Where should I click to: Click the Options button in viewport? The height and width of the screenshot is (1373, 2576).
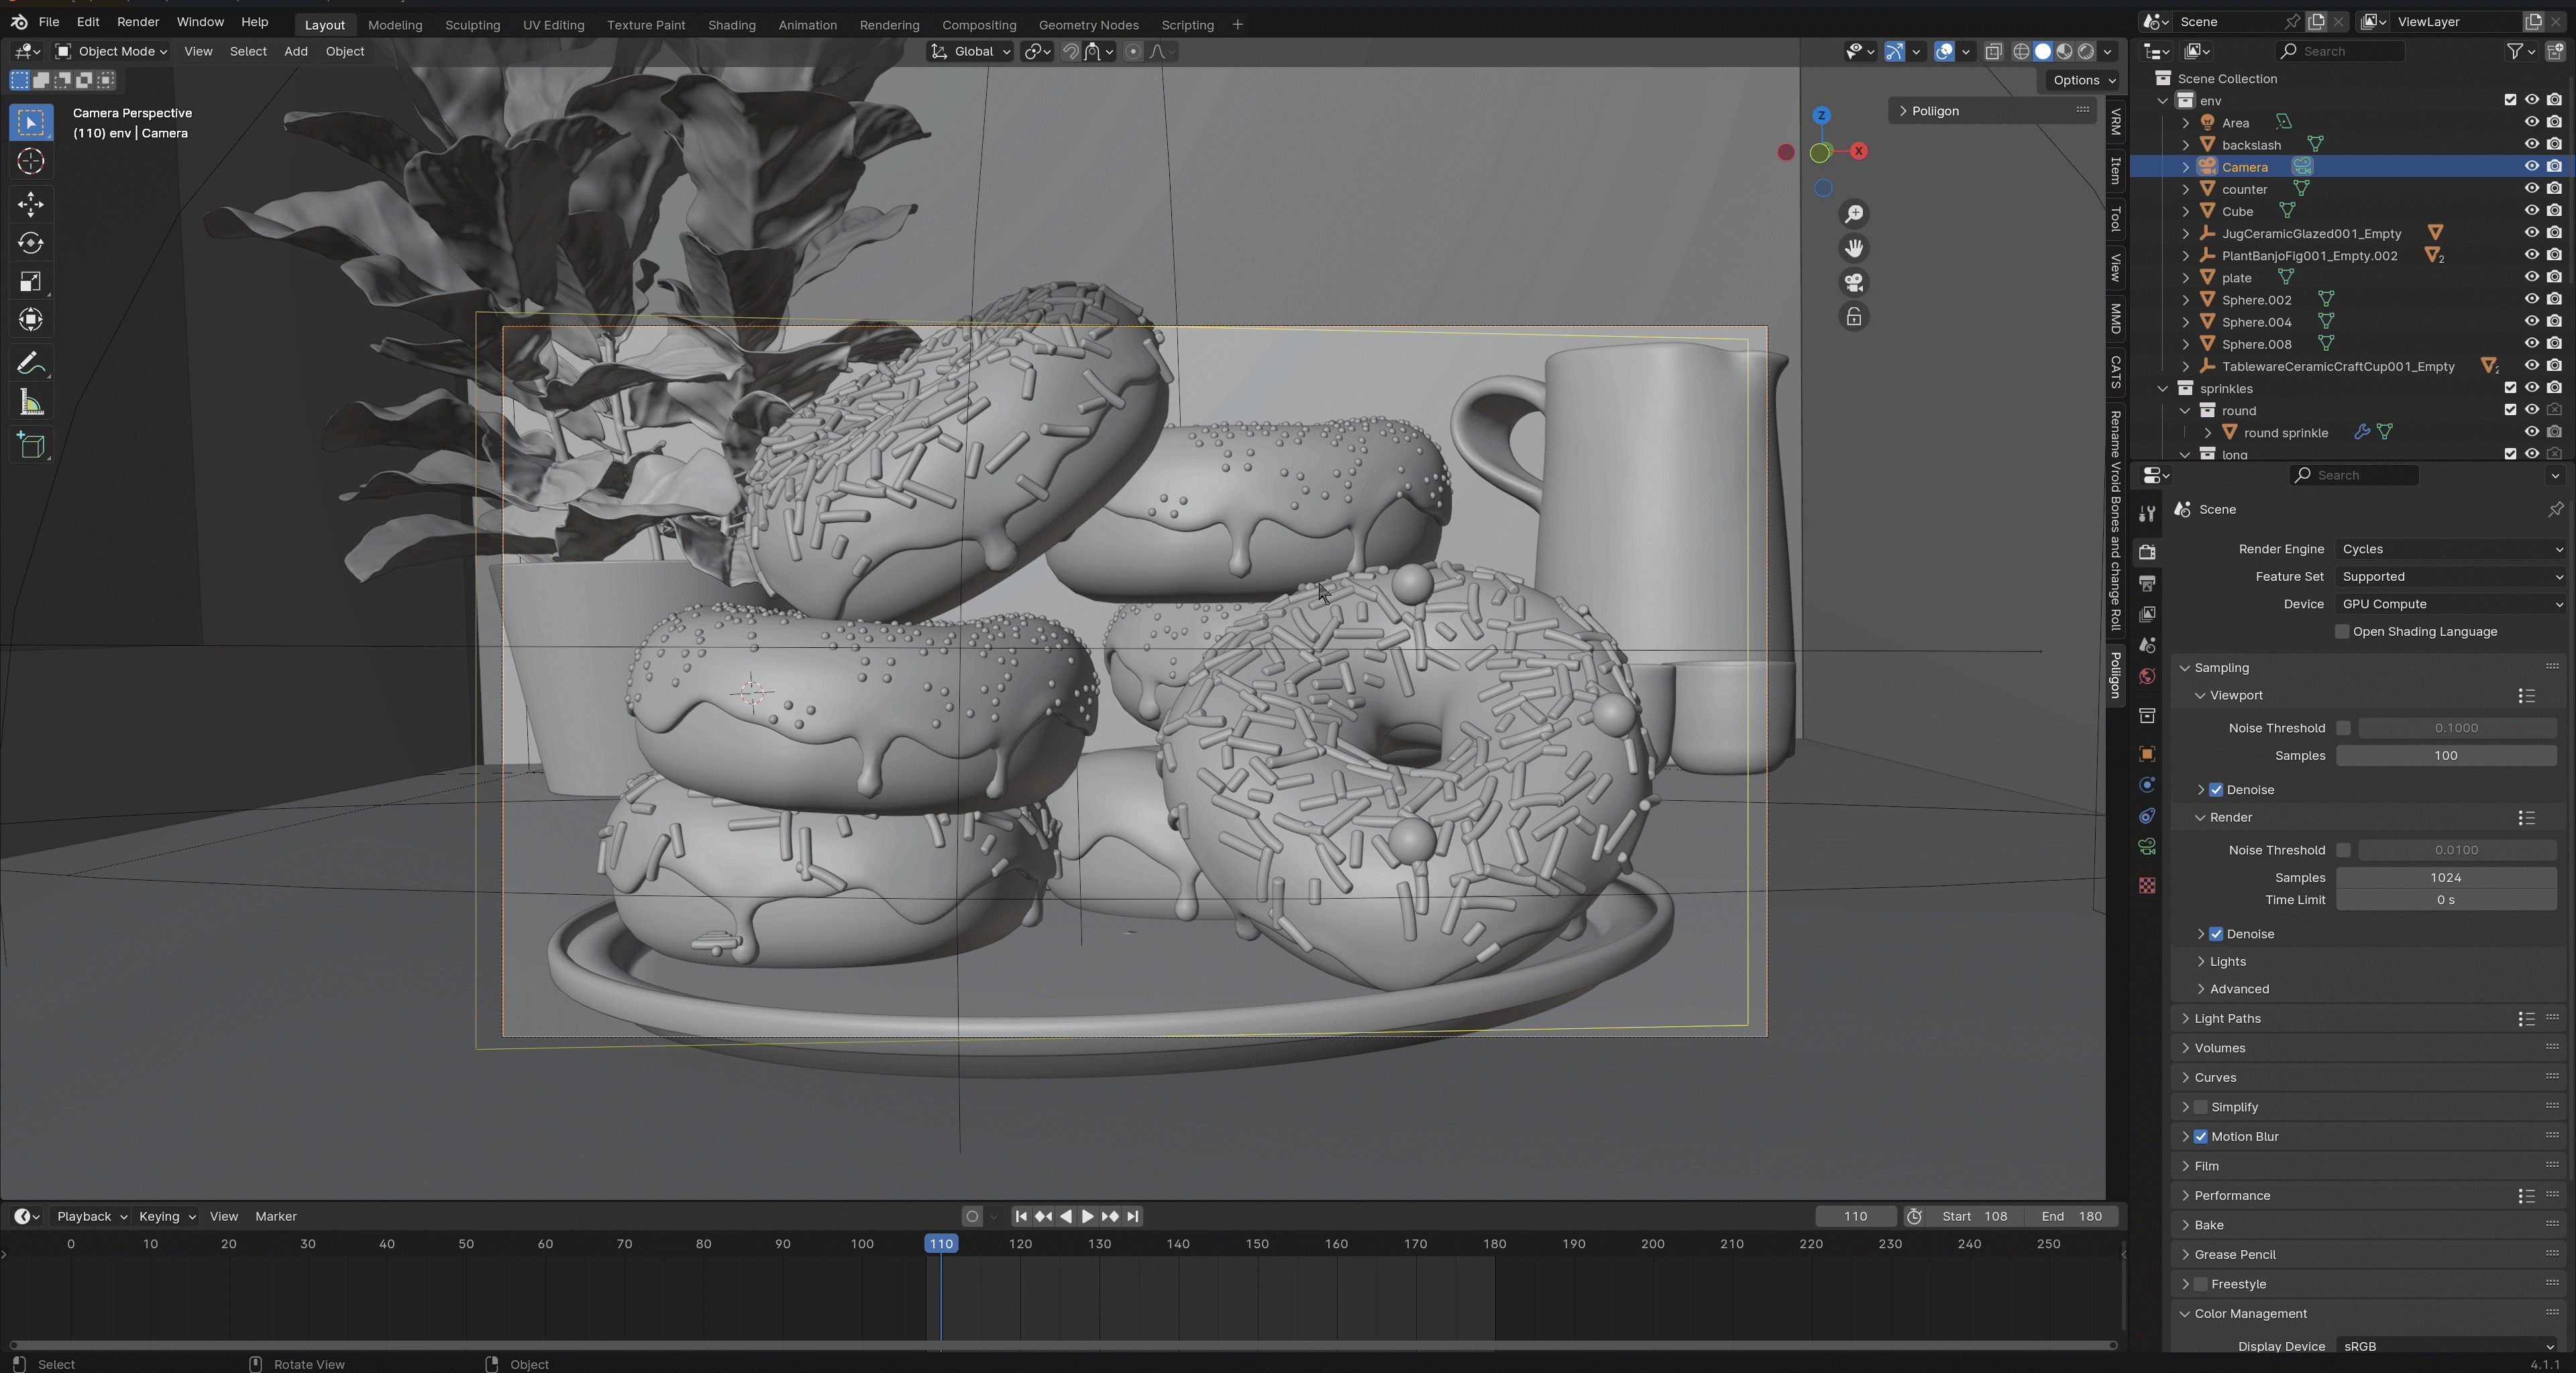pos(2083,80)
